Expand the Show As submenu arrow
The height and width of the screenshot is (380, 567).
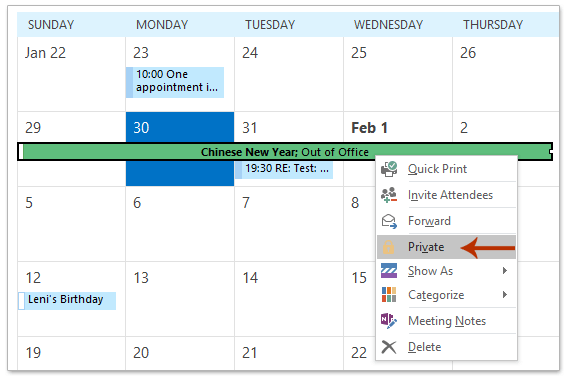tap(505, 270)
